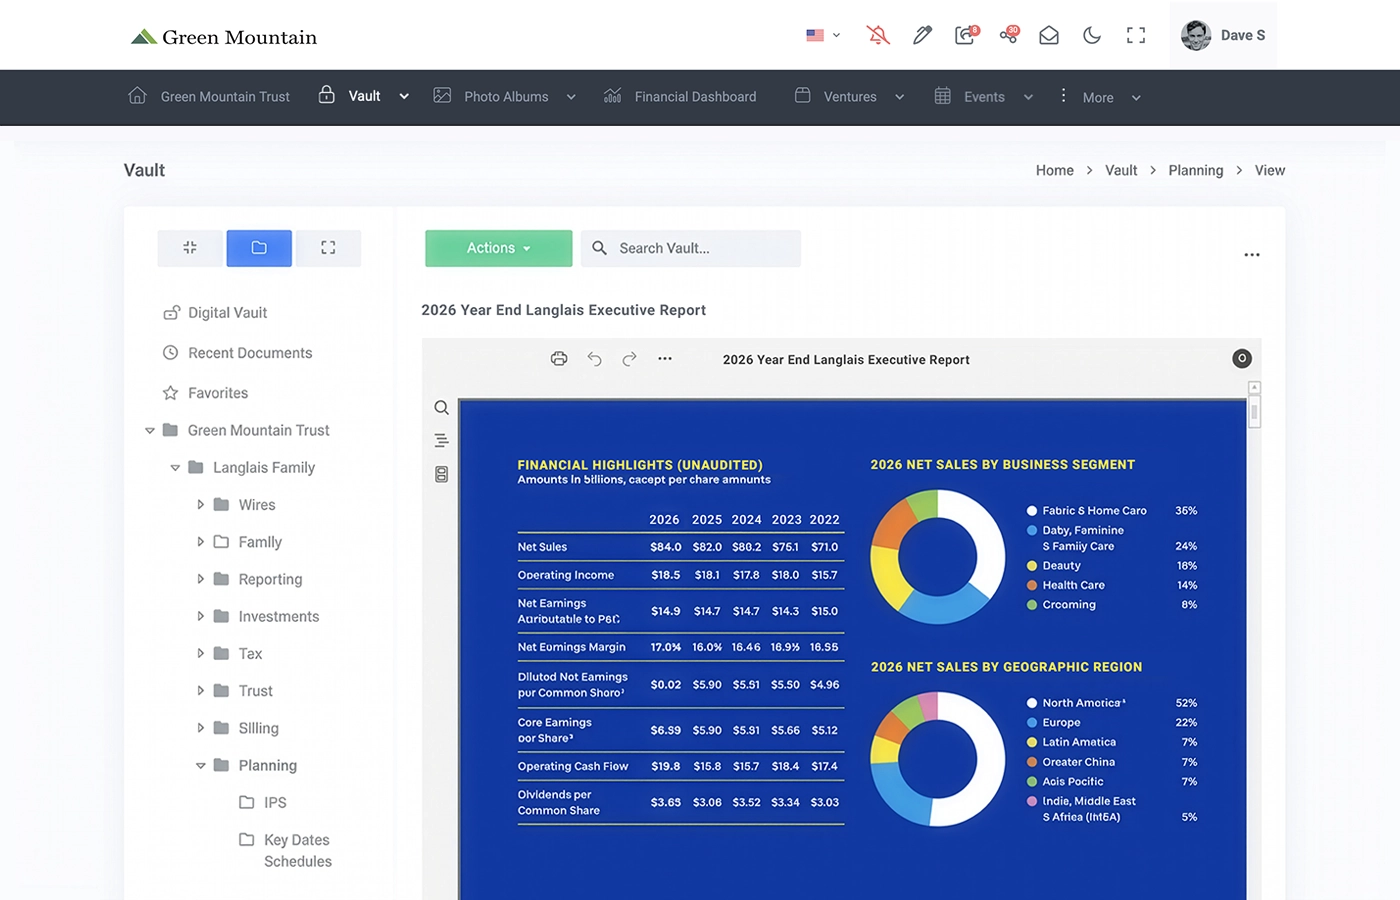Open the Ventures menu
This screenshot has height=900, width=1400.
850,97
